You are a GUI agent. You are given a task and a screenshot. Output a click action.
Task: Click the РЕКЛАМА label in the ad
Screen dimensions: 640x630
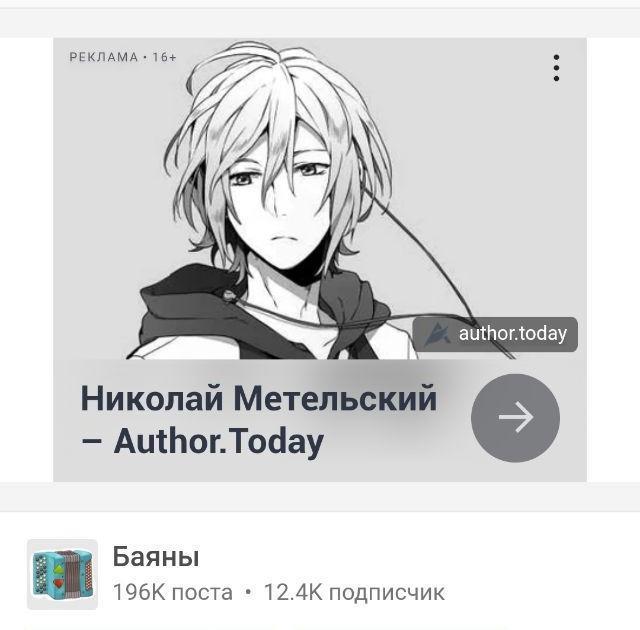tap(104, 57)
